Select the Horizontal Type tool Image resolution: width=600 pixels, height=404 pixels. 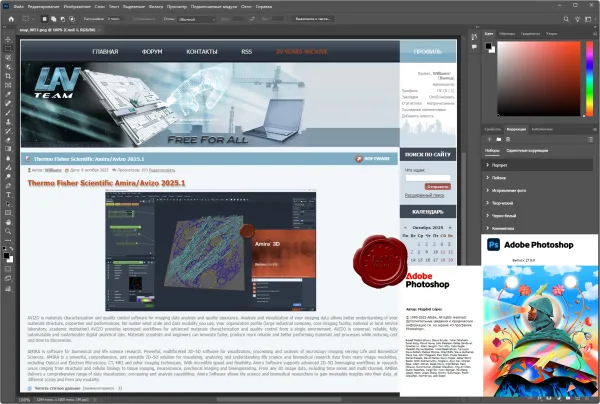[8, 195]
